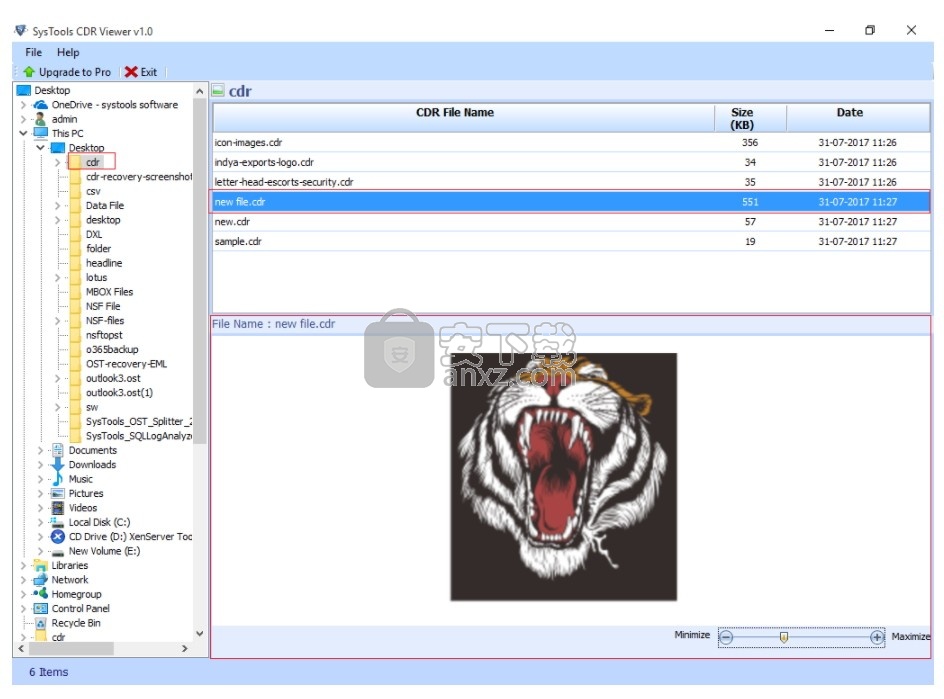This screenshot has height=699, width=944.
Task: Select the headline folder
Action: 104,263
